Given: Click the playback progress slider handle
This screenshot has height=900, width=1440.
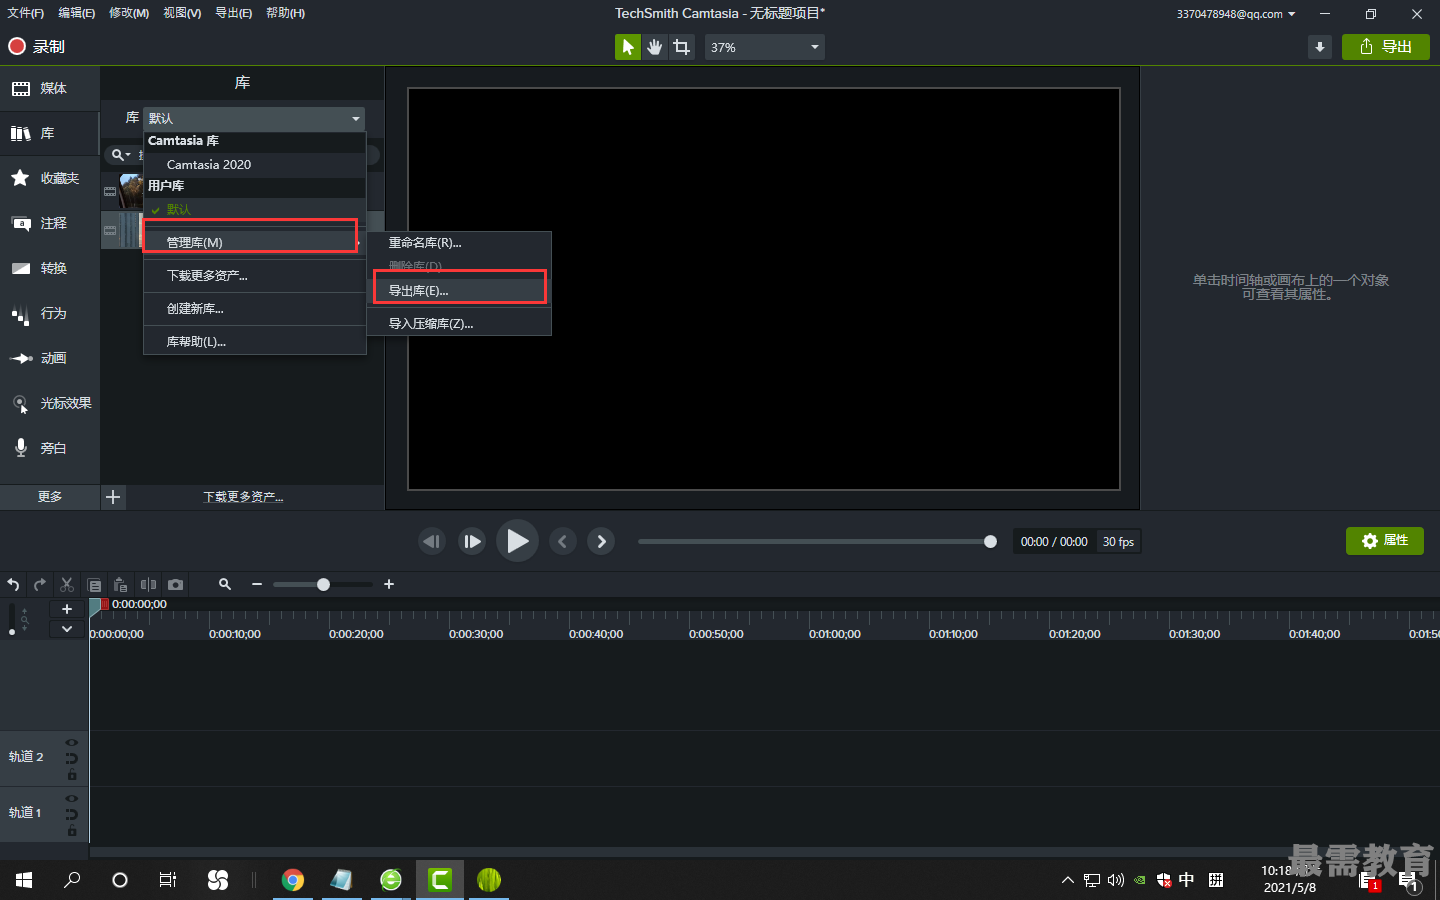Looking at the screenshot, I should pyautogui.click(x=990, y=541).
